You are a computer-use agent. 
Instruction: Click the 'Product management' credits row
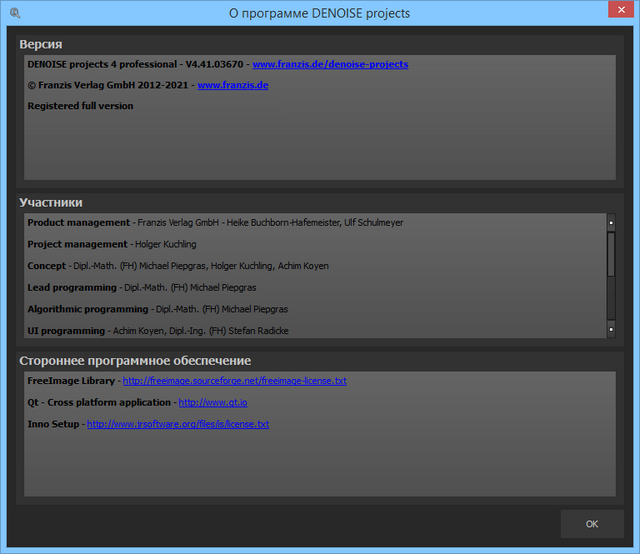(216, 222)
